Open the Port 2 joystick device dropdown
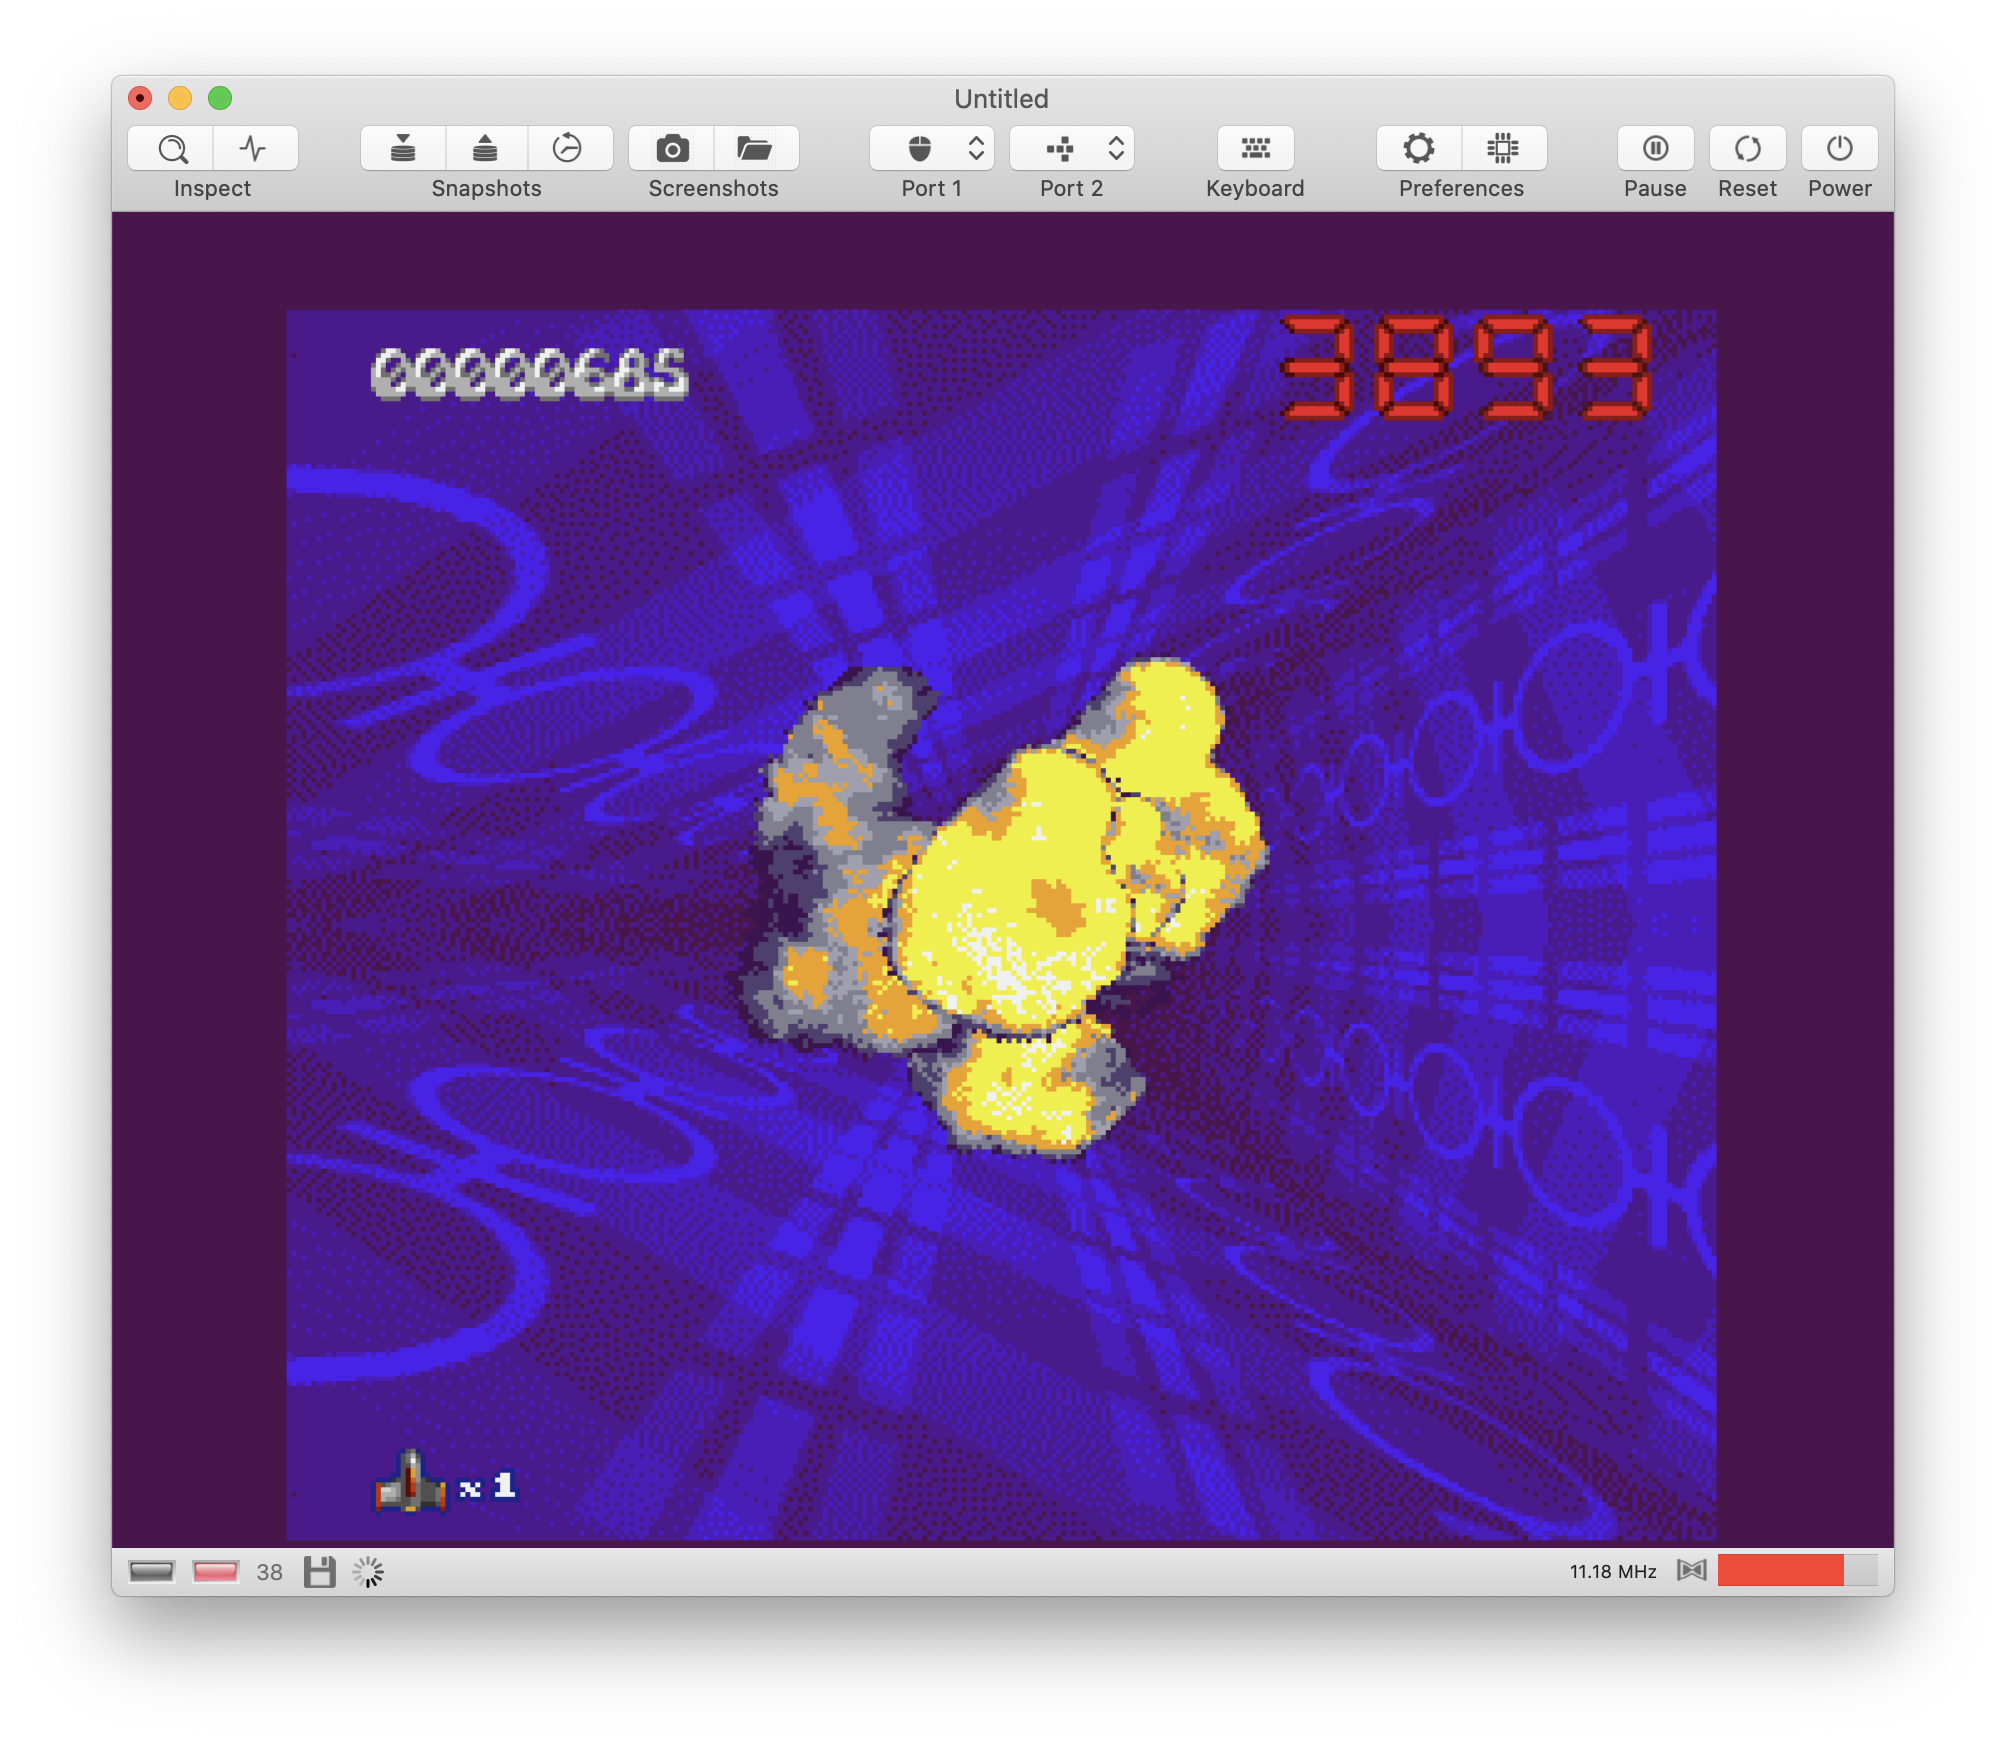2006x1744 pixels. [x=1072, y=149]
